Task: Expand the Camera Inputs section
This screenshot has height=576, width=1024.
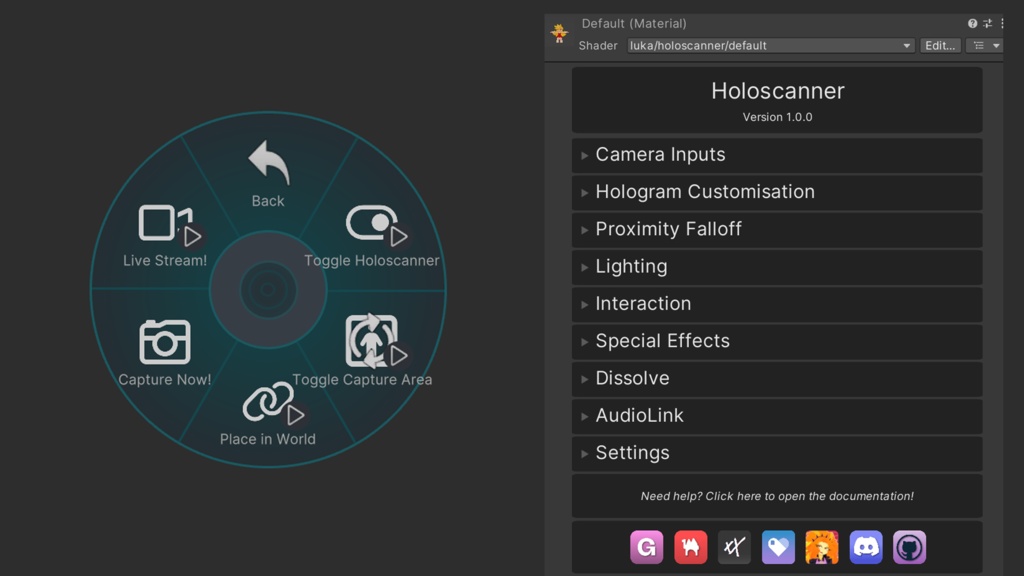Action: point(661,154)
